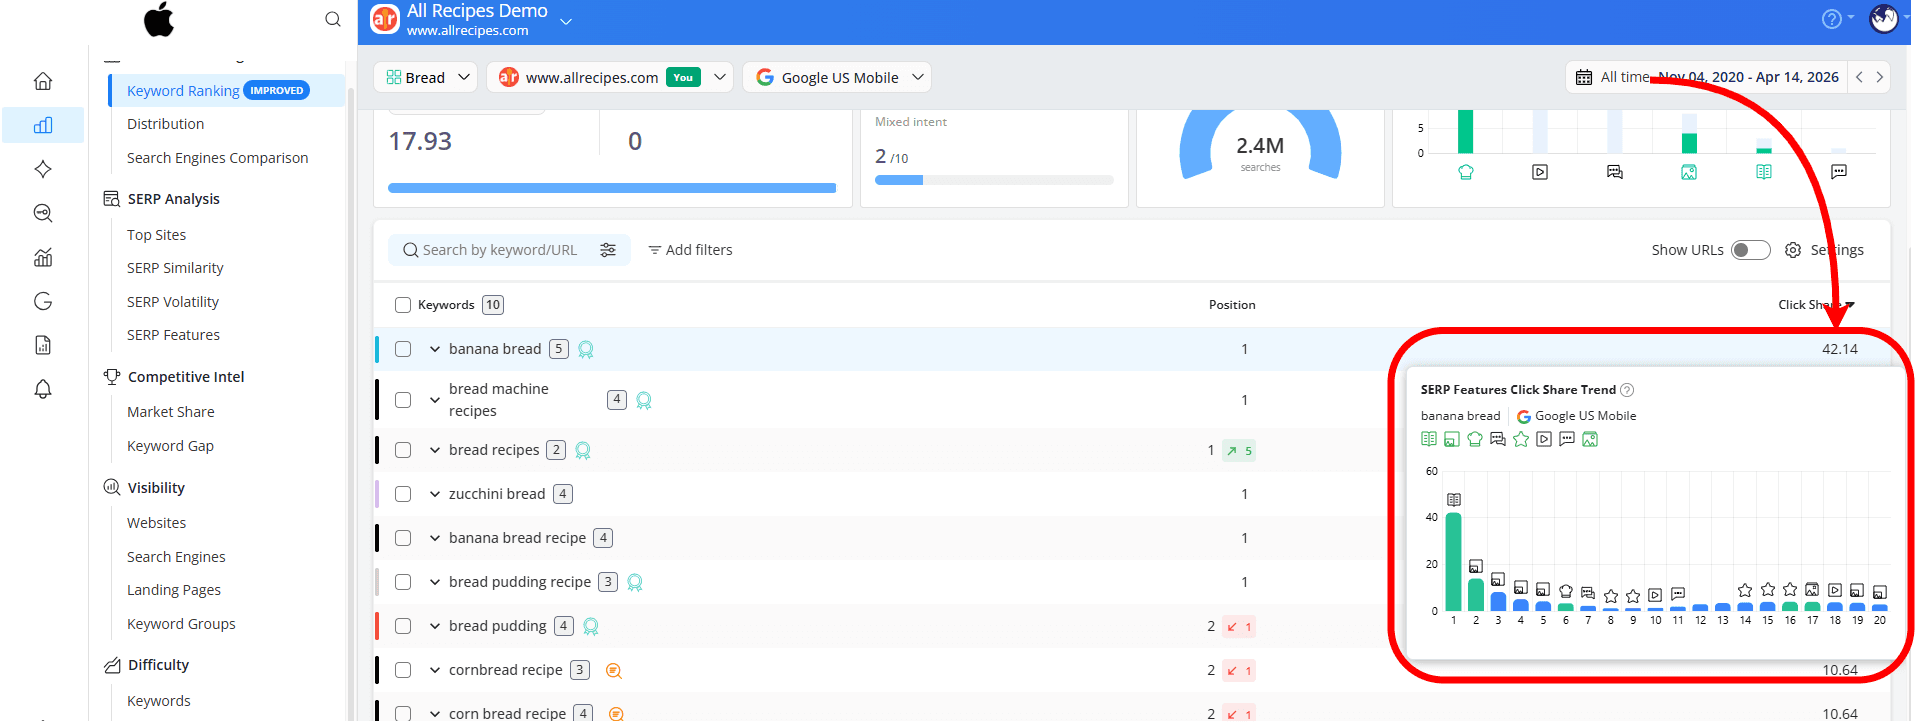Viewport: 1915px width, 722px height.
Task: Expand the All Recipes Demo project chevron
Action: coord(566,21)
